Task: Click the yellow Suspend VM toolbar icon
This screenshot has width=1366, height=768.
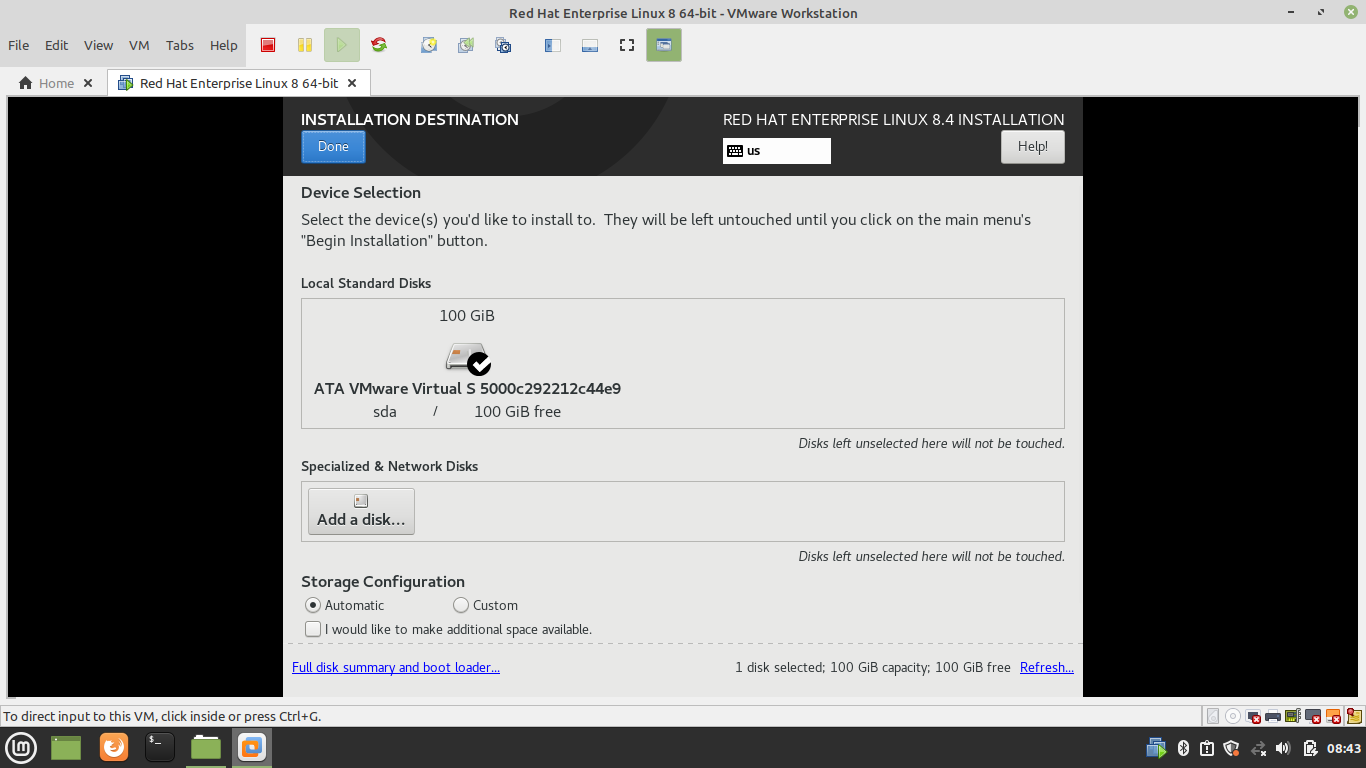Action: pos(305,45)
